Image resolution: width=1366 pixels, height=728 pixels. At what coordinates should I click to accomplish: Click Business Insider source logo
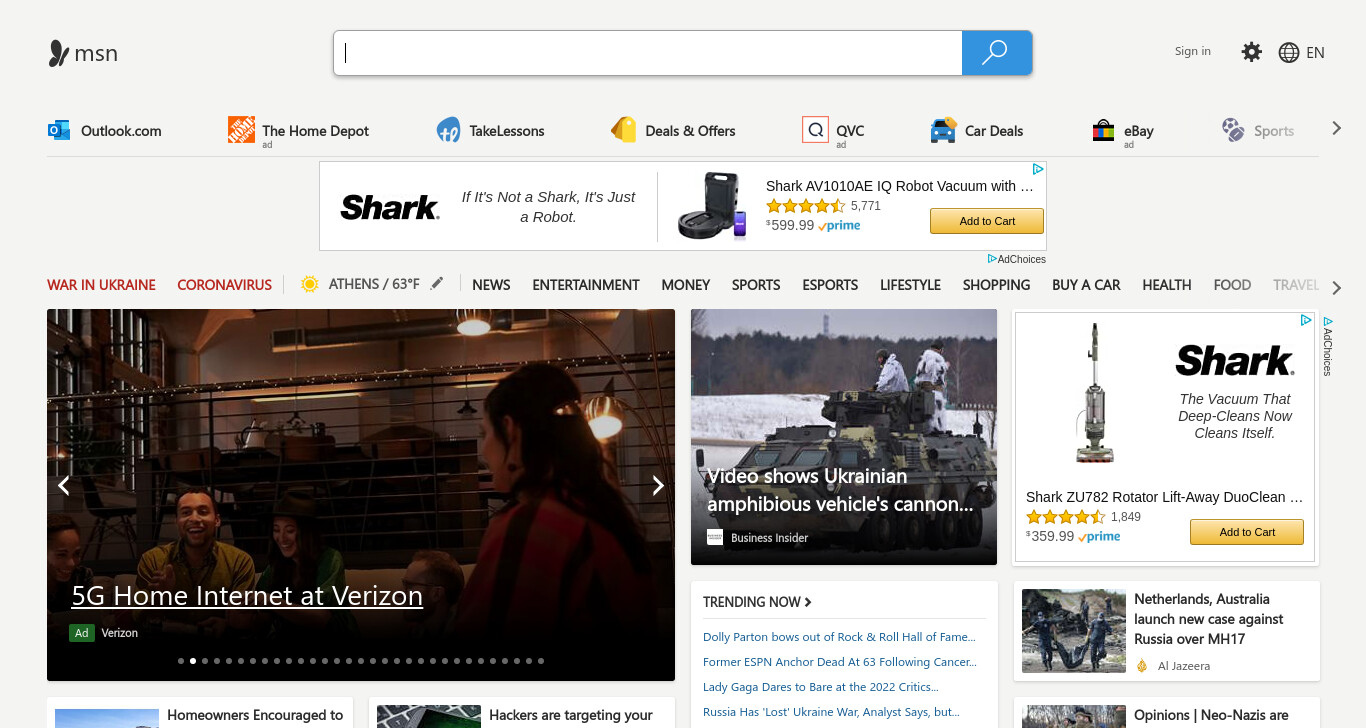715,537
